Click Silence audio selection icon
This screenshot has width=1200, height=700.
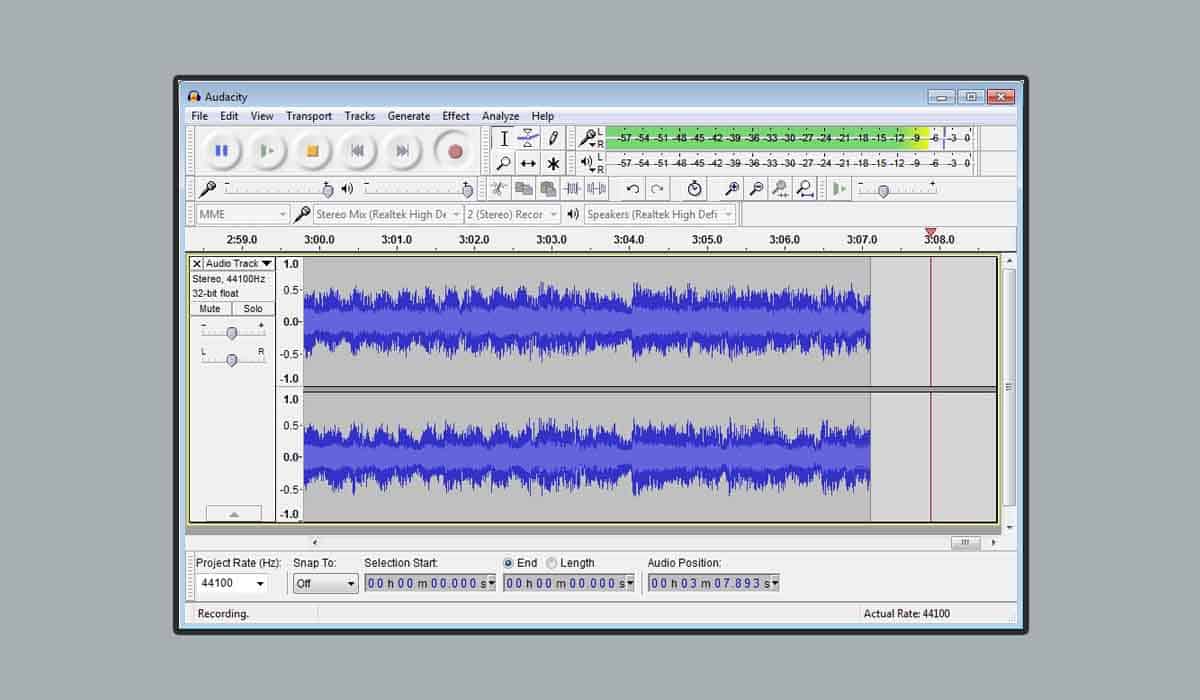[597, 188]
